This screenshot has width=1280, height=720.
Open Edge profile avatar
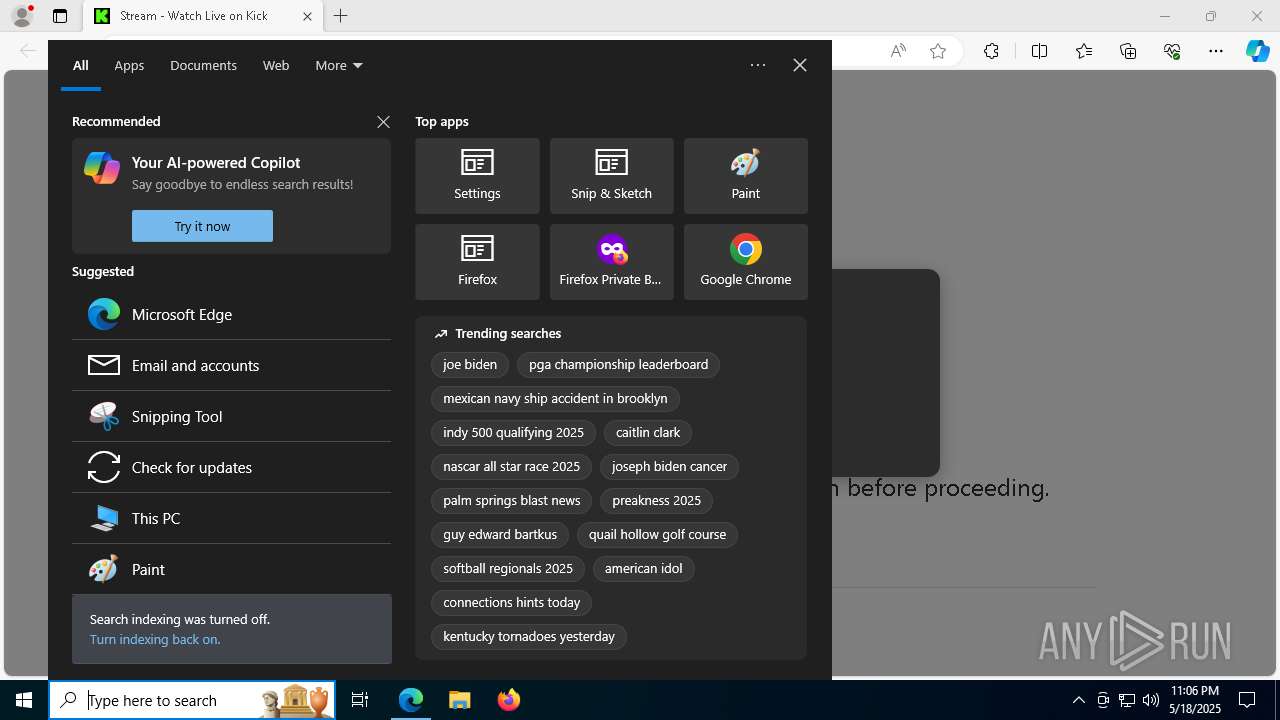[22, 16]
